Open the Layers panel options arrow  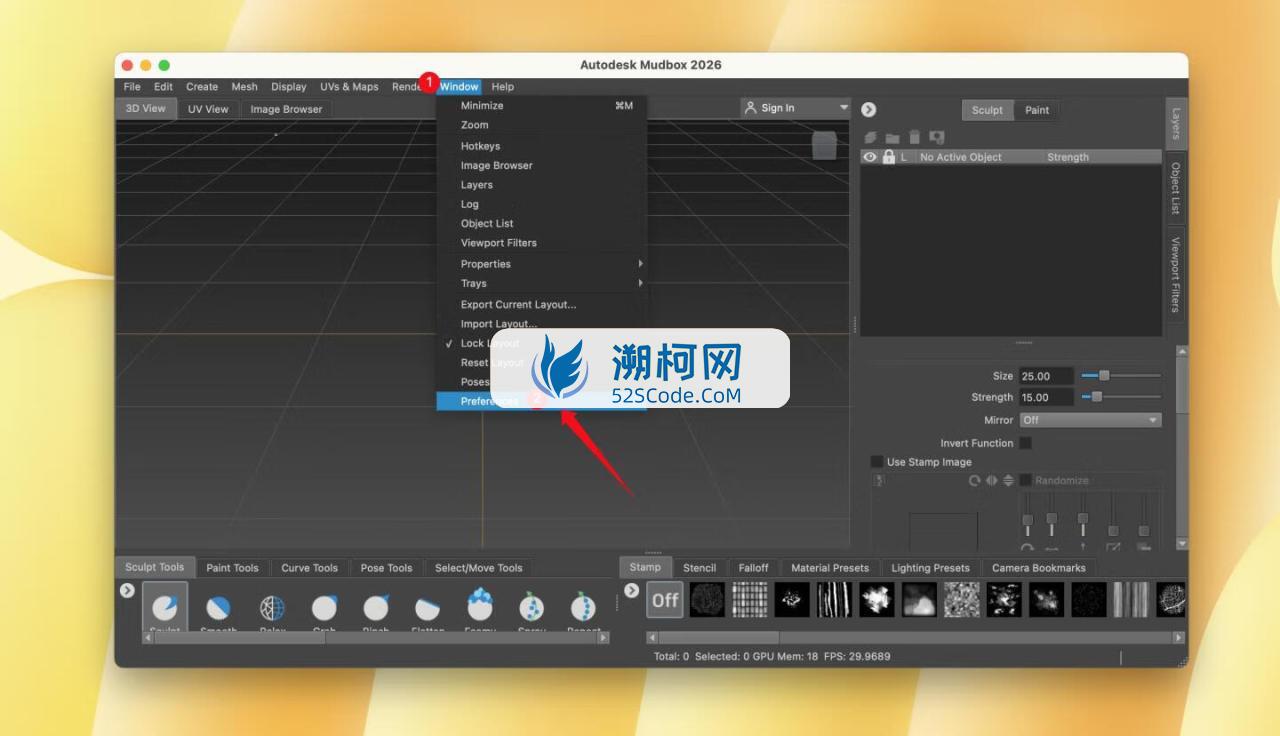pyautogui.click(x=868, y=110)
